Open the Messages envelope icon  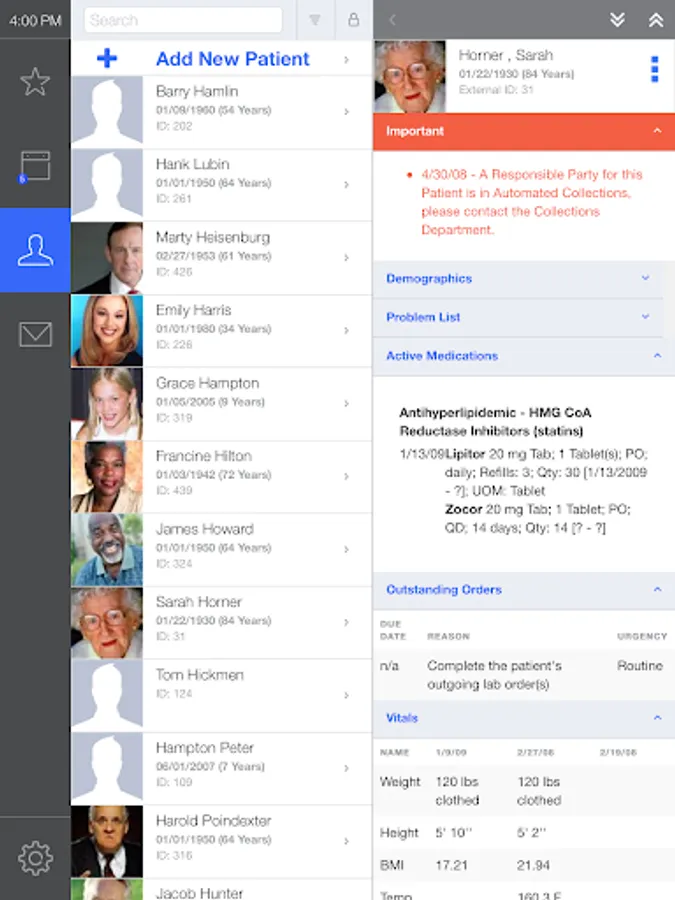[35, 334]
